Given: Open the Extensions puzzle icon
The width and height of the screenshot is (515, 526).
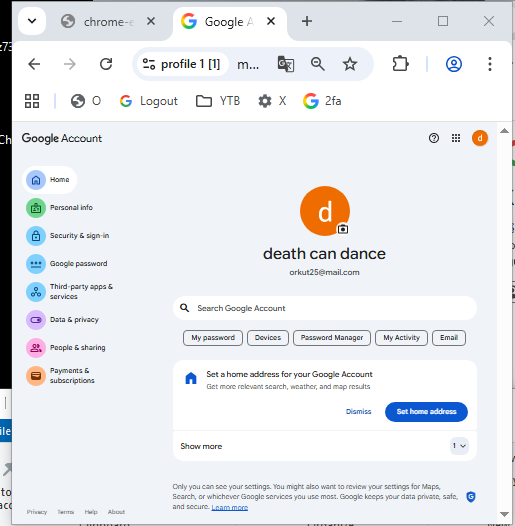Looking at the screenshot, I should tap(400, 64).
